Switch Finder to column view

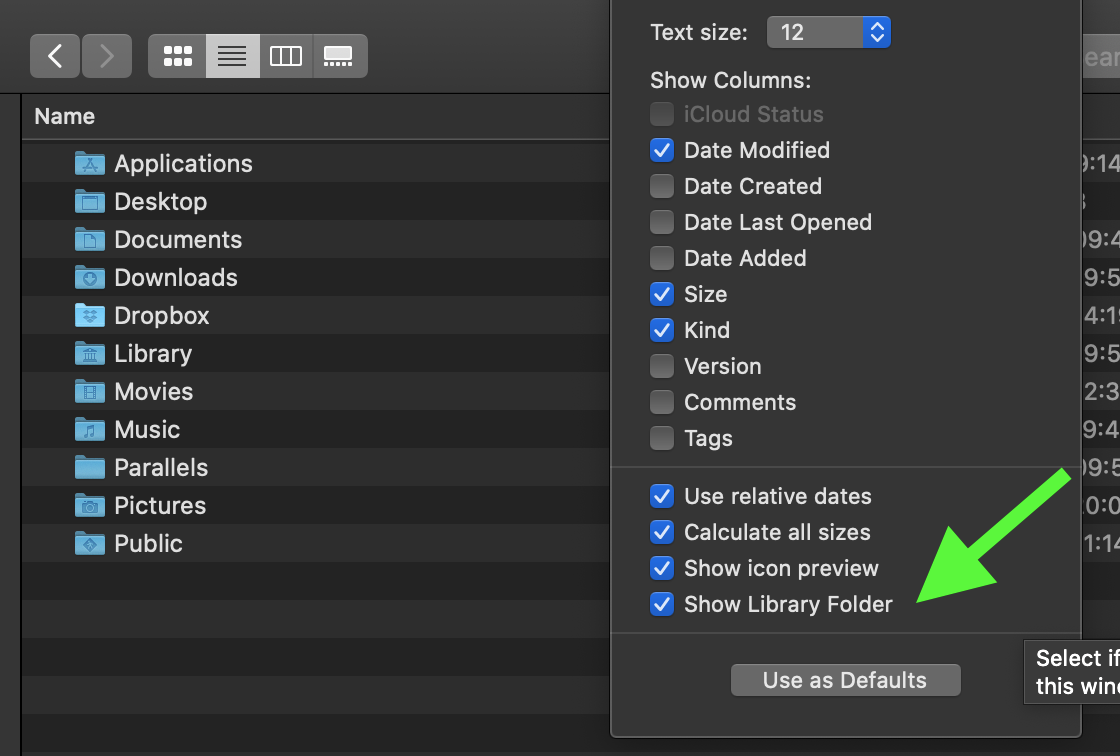click(286, 56)
